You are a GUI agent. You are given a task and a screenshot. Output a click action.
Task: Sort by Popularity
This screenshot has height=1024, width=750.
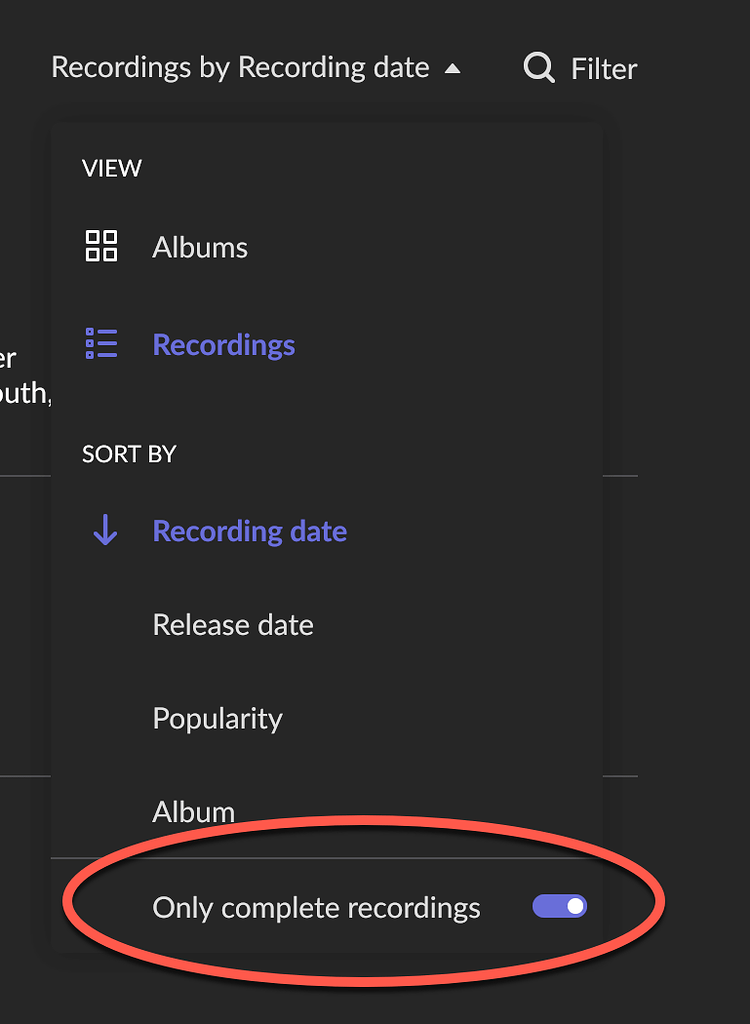(x=218, y=719)
